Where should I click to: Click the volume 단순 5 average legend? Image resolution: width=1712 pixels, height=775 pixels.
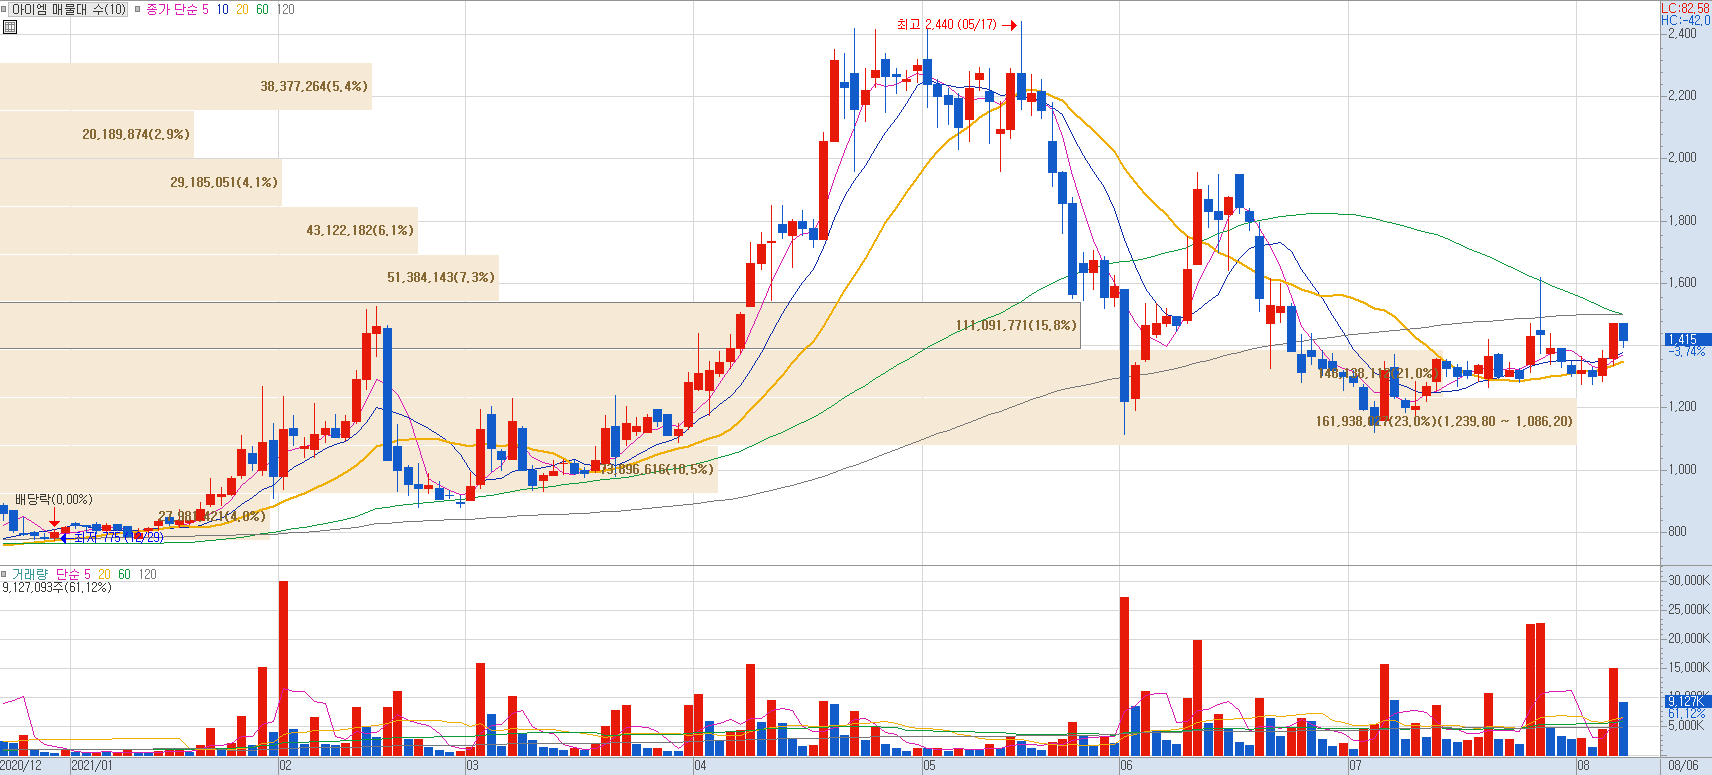pos(73,574)
